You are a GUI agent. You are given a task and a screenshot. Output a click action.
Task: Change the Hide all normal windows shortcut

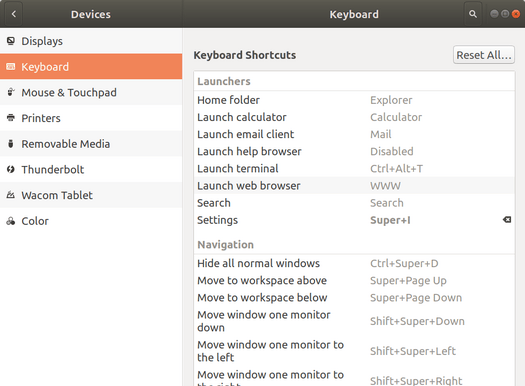[354, 263]
